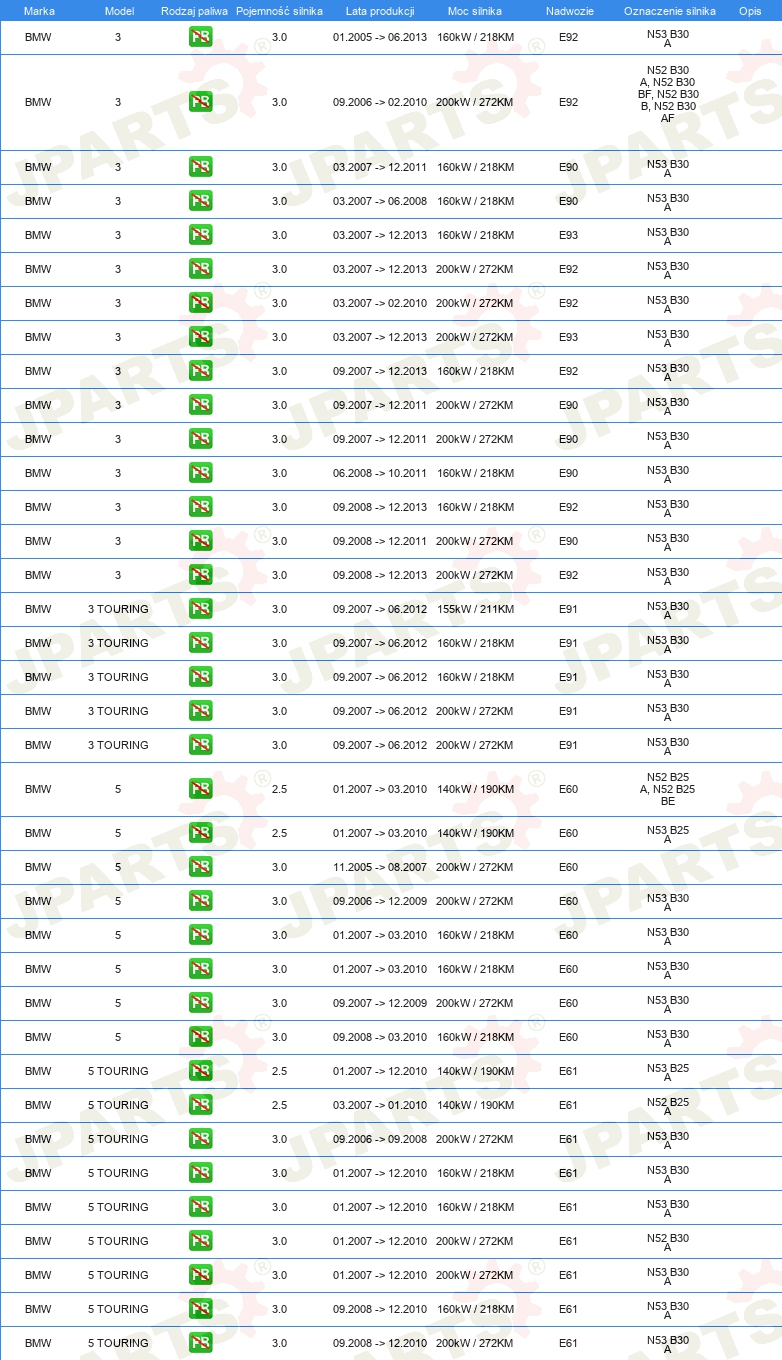Click the petrol icon in the E93 160kW row
Viewport: 782px width, 1360px height.
[200, 235]
